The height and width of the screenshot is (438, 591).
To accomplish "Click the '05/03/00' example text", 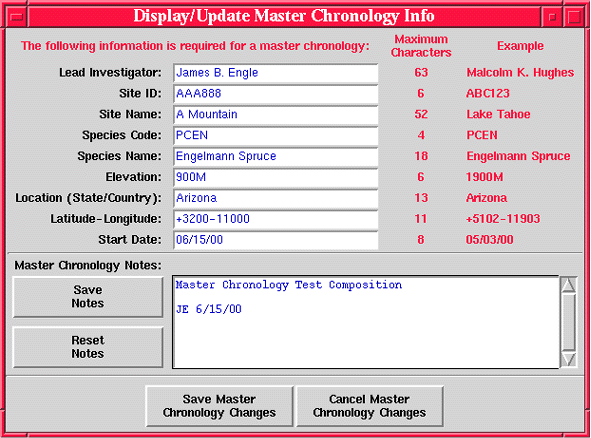I will (x=489, y=240).
